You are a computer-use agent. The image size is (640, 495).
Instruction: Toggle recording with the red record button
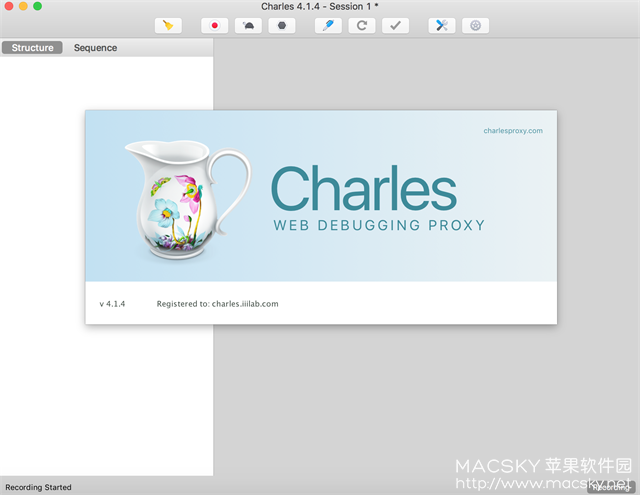(x=214, y=26)
